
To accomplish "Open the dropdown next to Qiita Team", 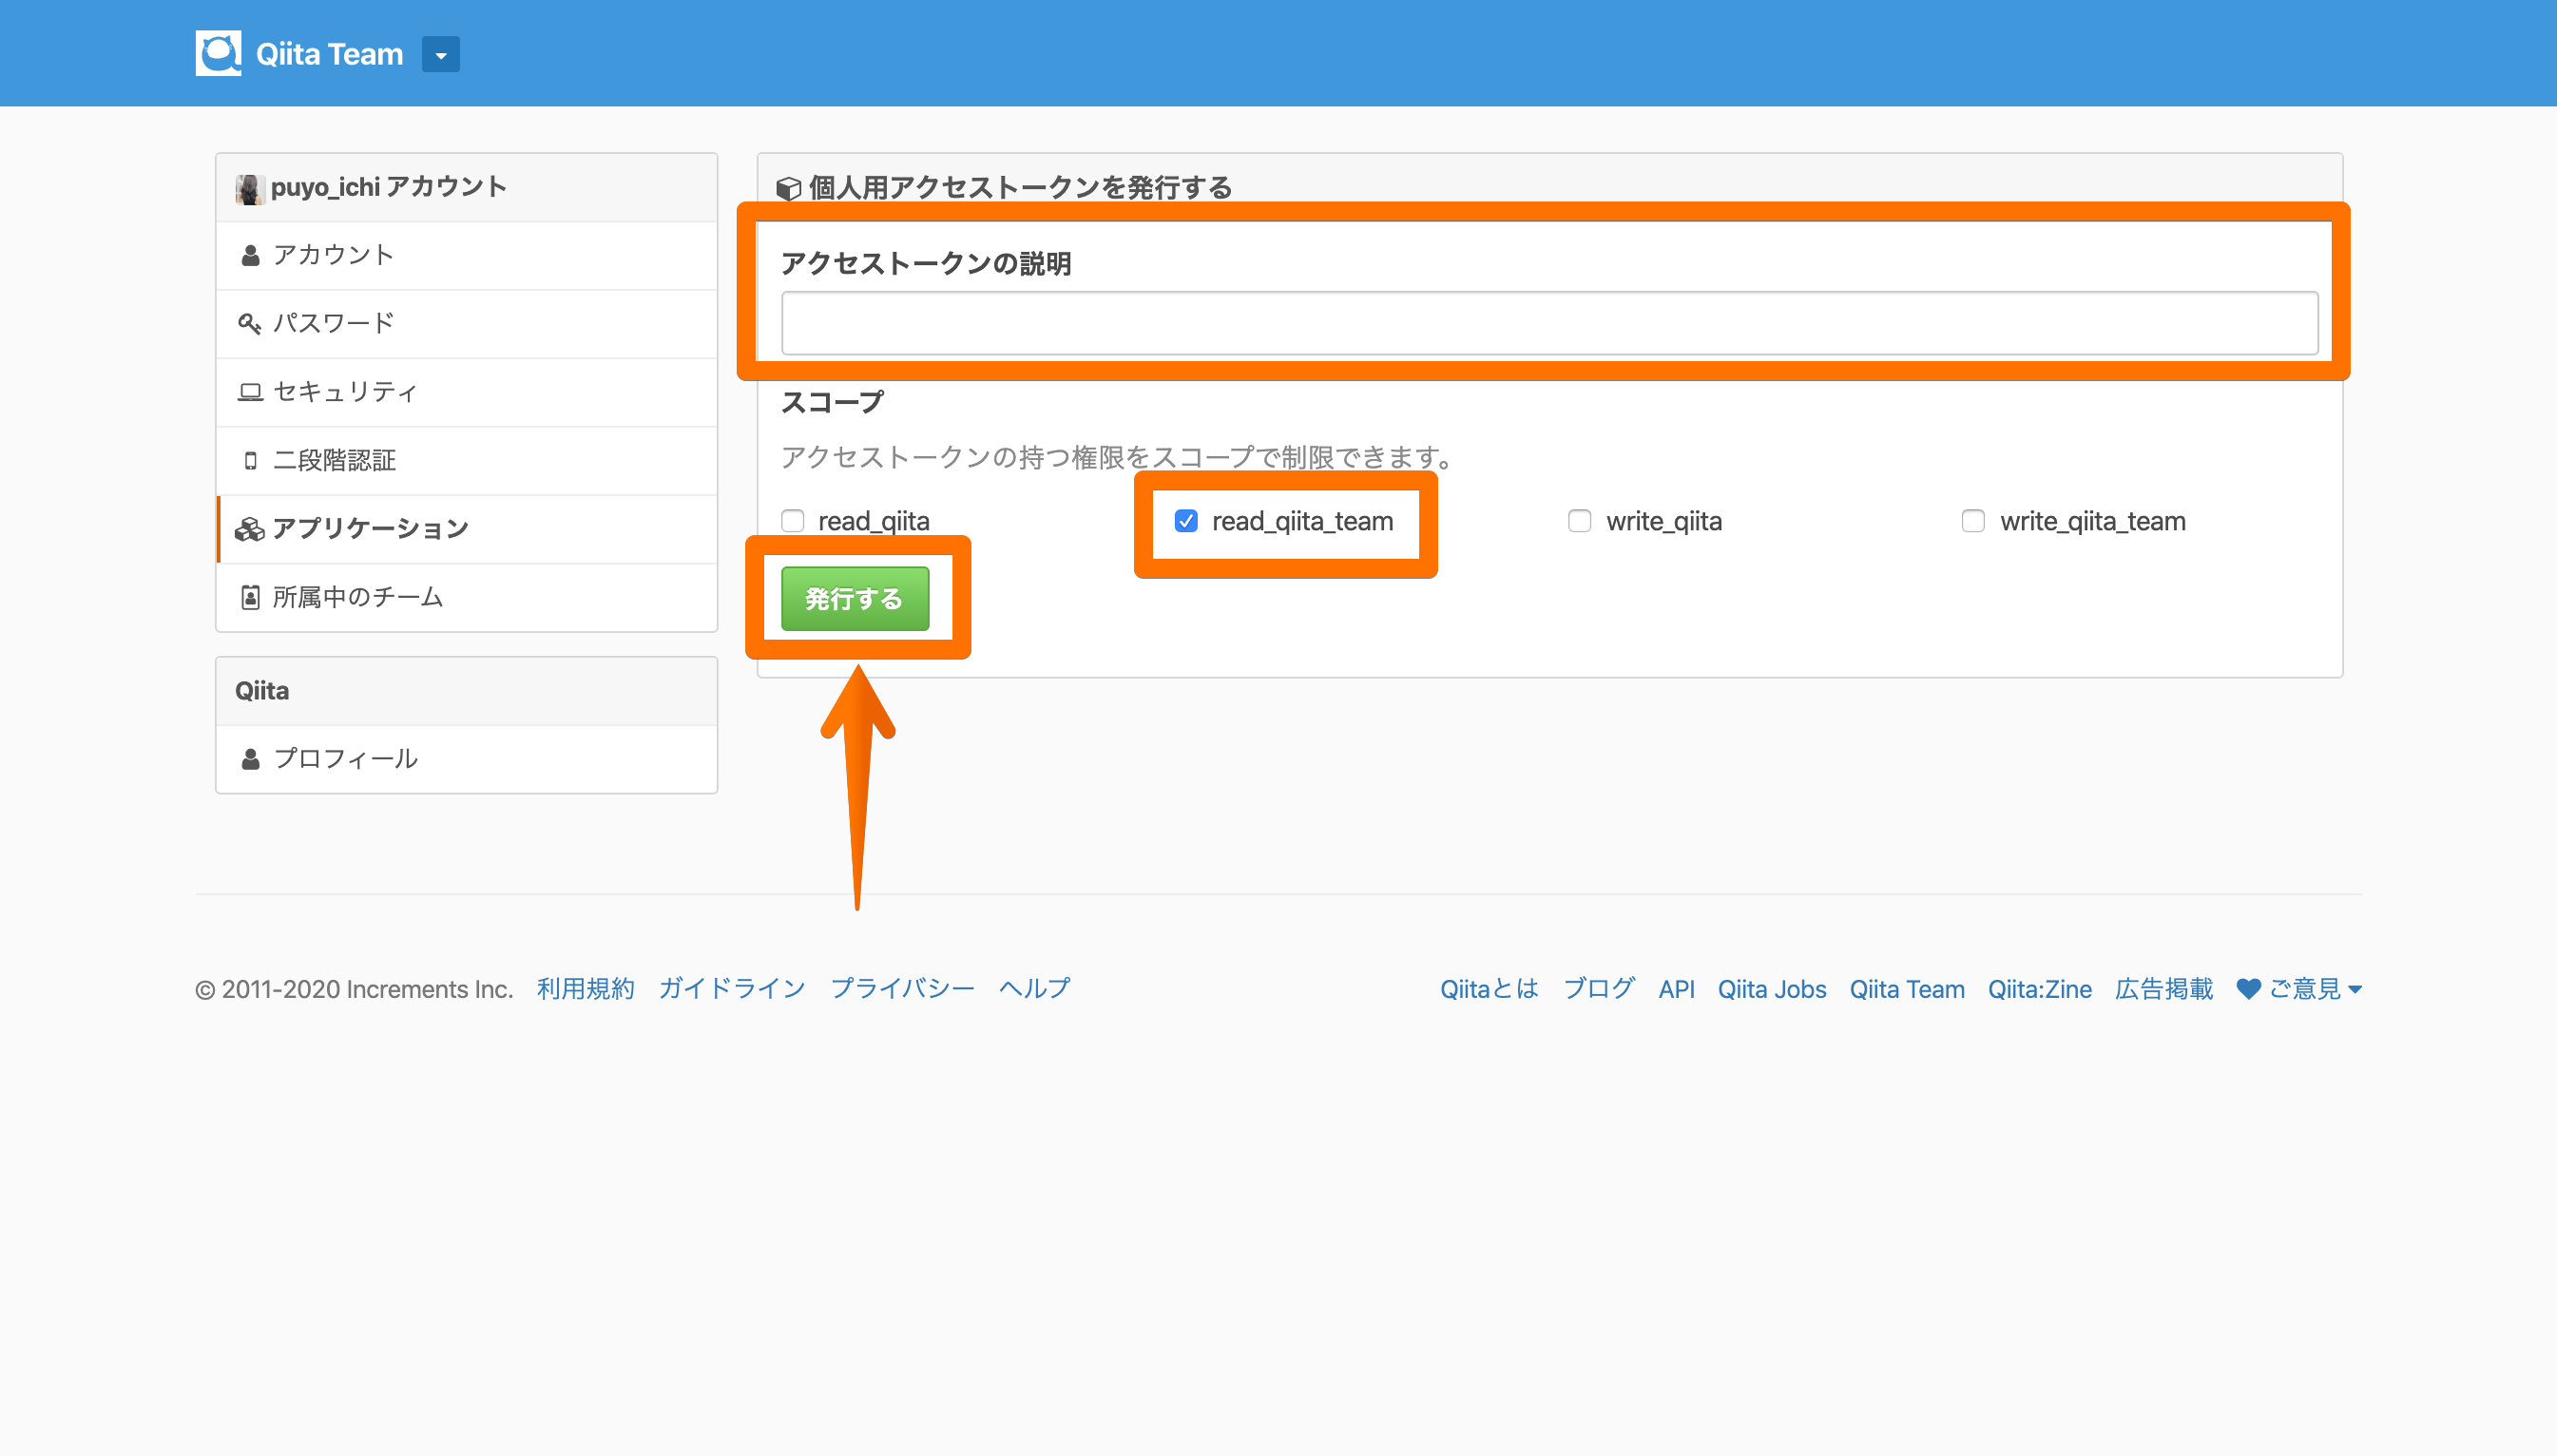I will [440, 55].
